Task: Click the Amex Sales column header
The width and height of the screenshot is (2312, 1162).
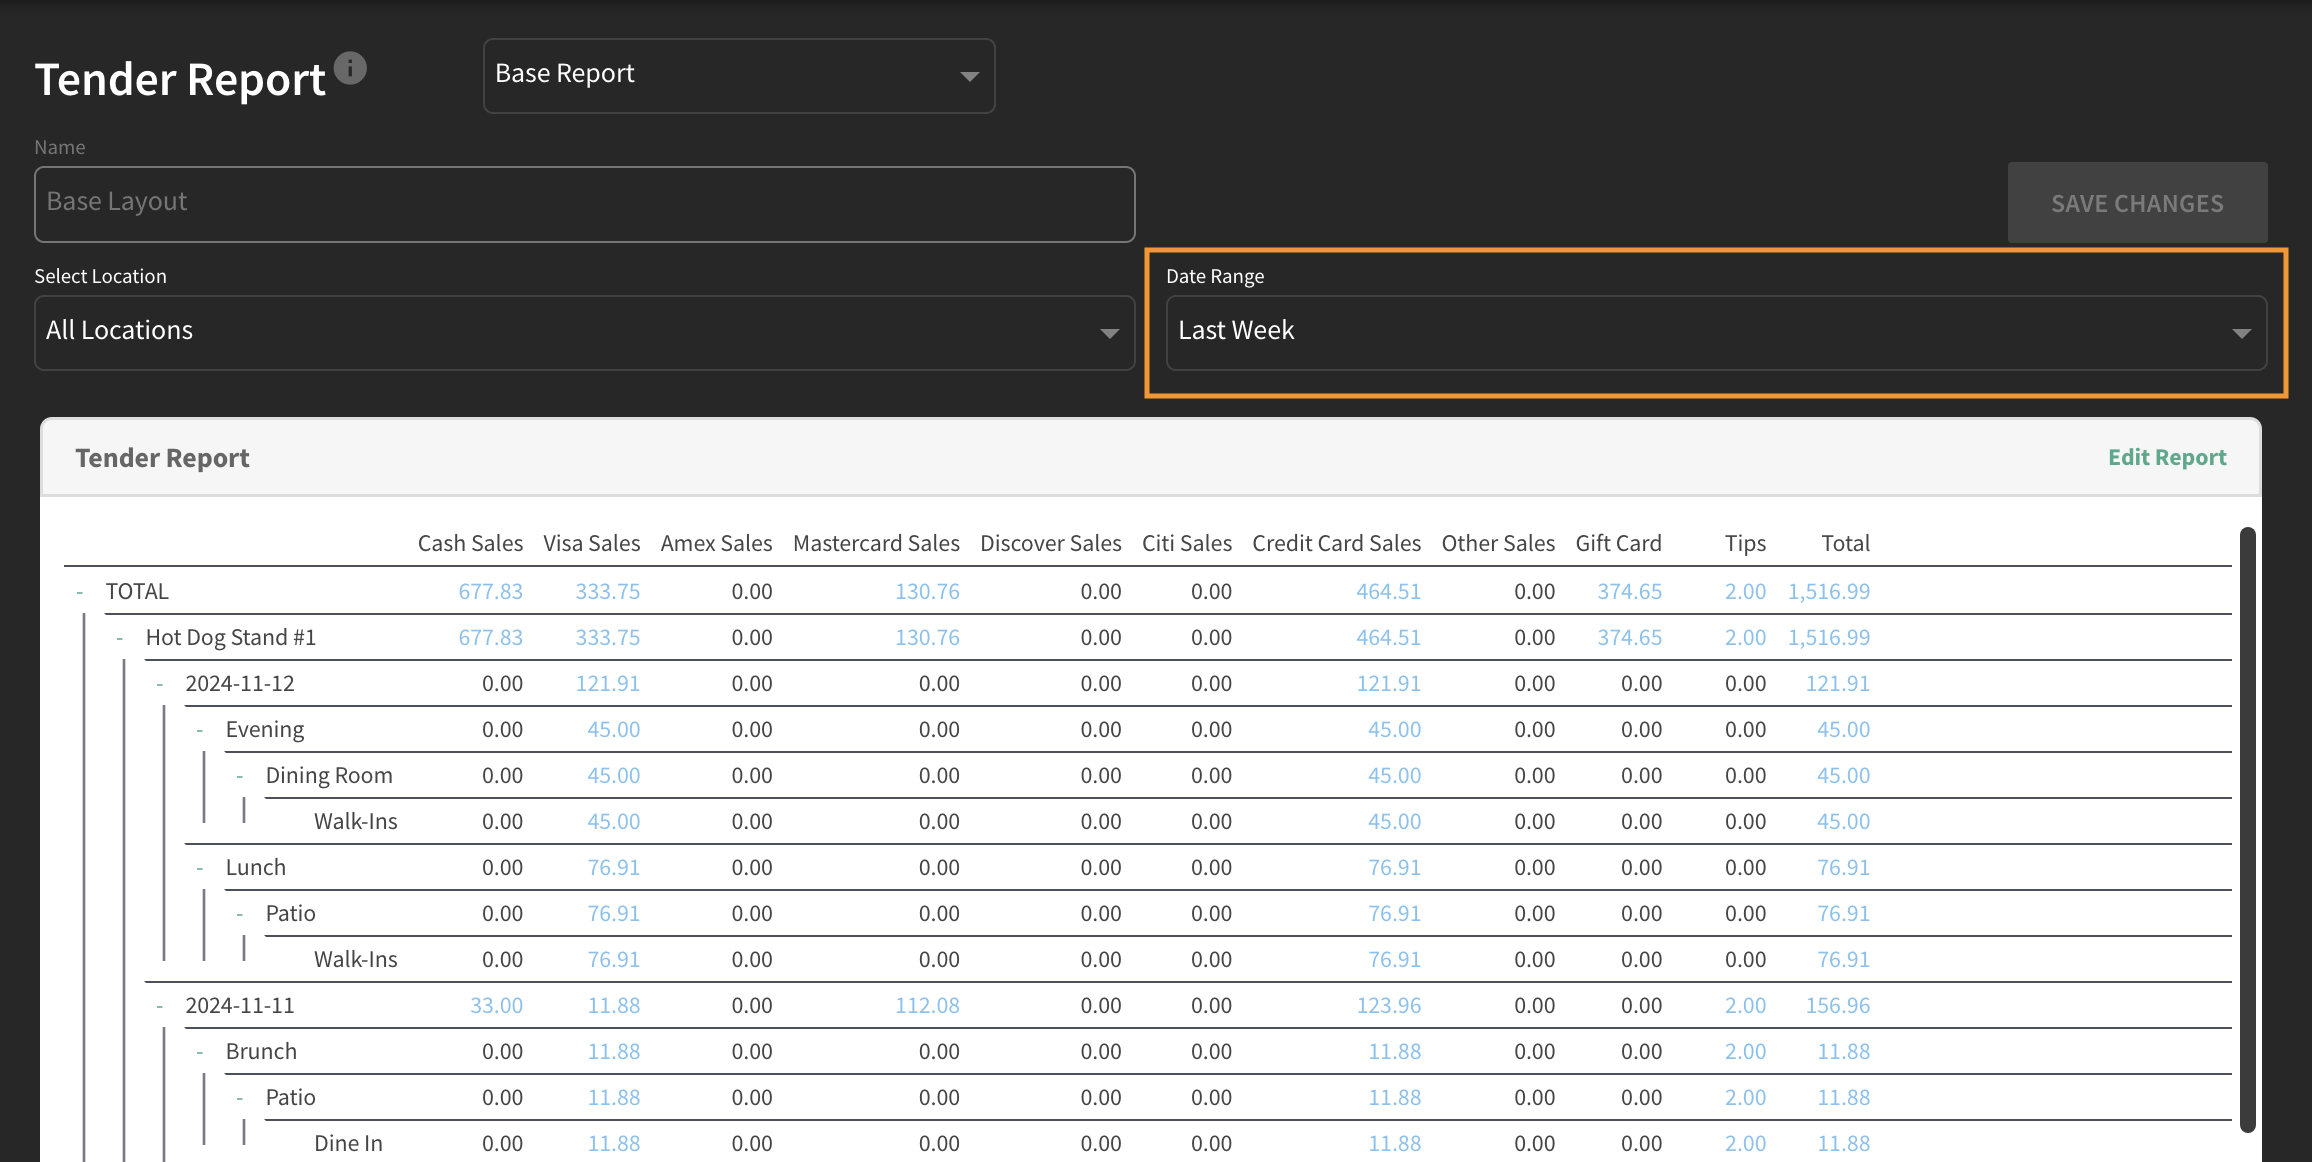Action: [716, 543]
